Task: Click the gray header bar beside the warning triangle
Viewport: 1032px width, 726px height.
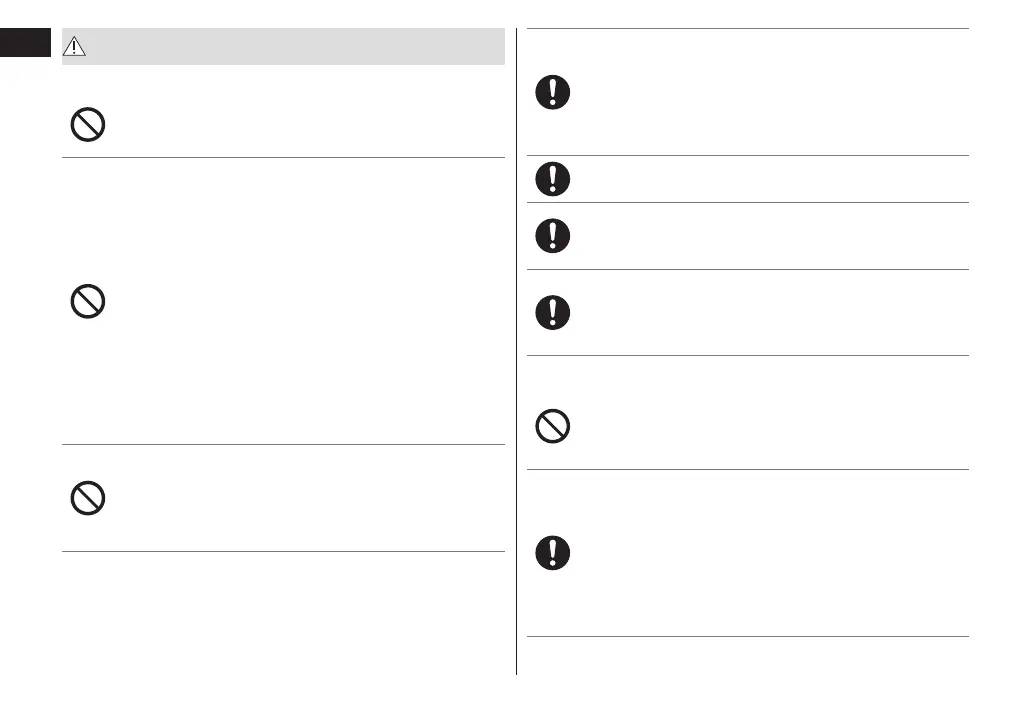Action: point(300,47)
